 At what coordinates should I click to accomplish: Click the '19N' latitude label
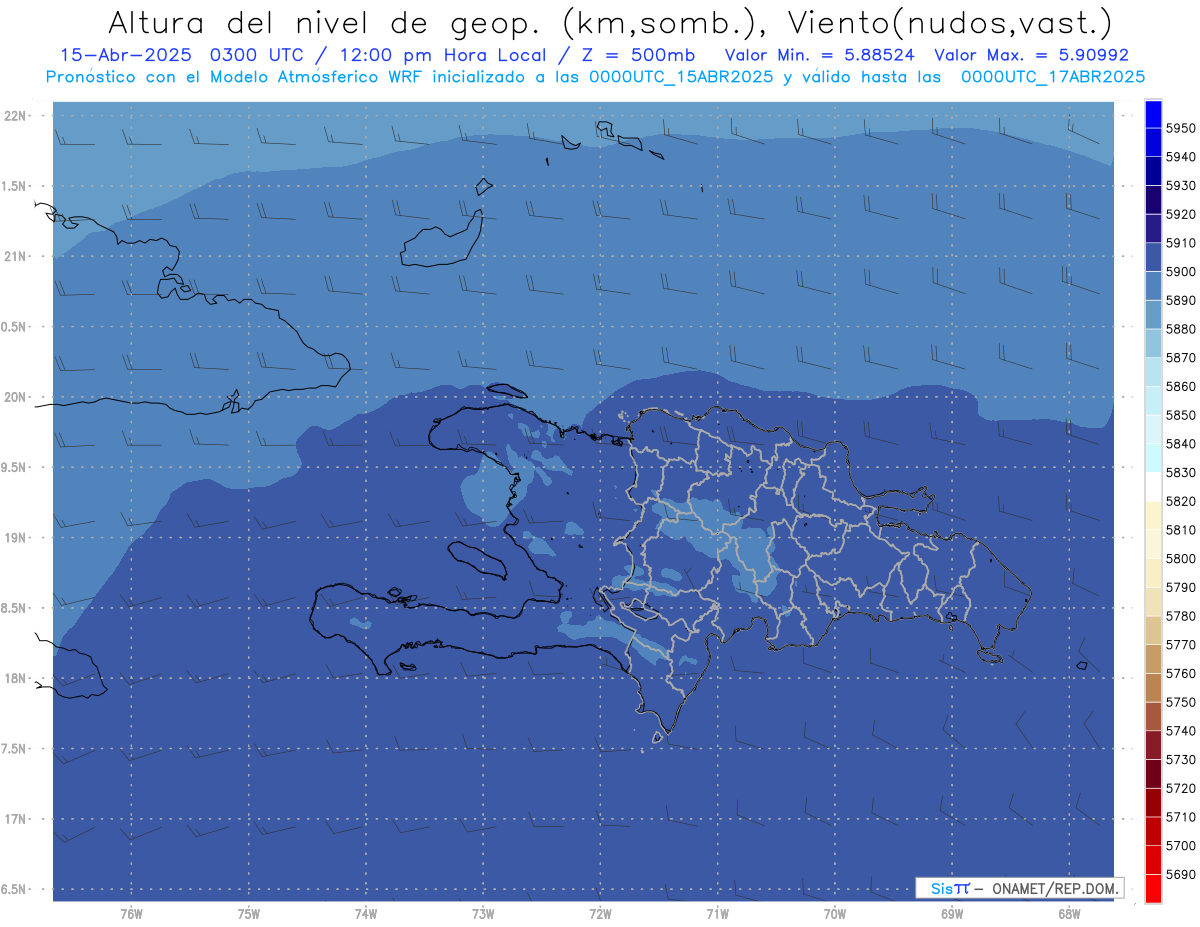coord(17,537)
